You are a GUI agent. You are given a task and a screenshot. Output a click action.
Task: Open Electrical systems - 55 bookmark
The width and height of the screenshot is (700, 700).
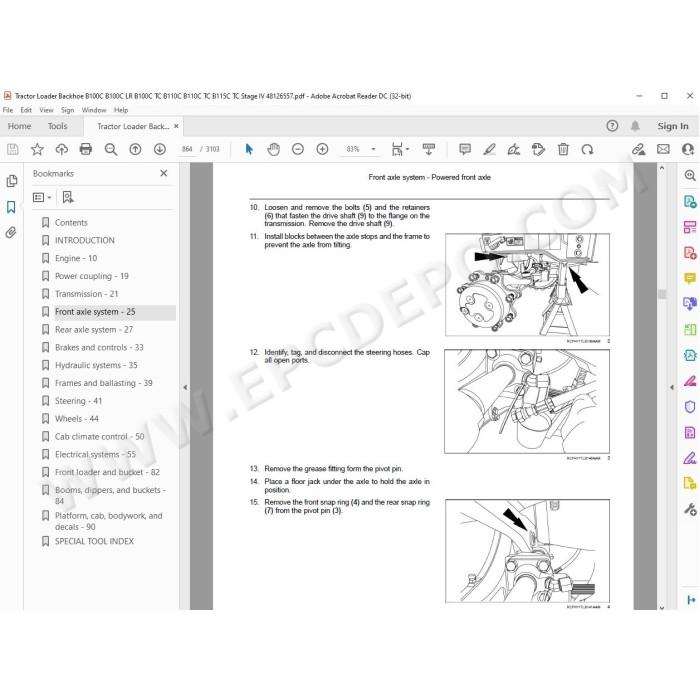[95, 454]
